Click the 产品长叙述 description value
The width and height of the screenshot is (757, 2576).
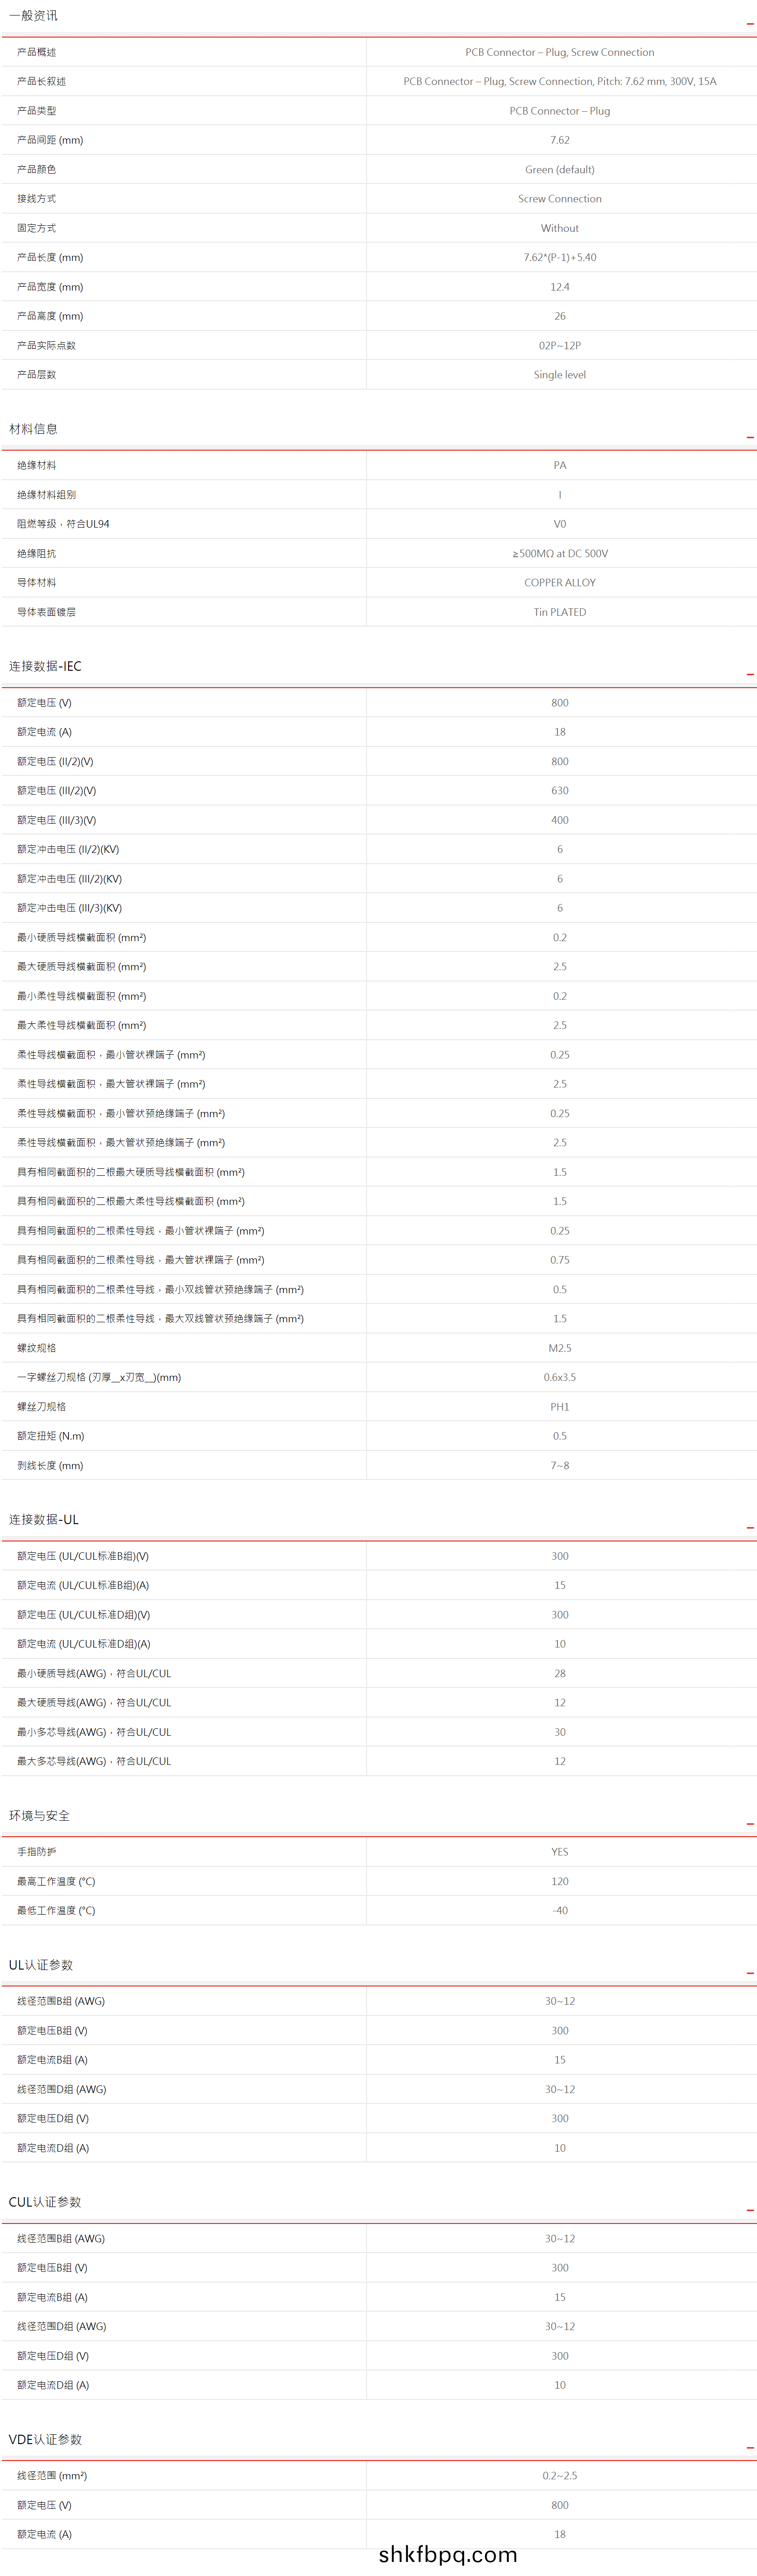click(559, 81)
